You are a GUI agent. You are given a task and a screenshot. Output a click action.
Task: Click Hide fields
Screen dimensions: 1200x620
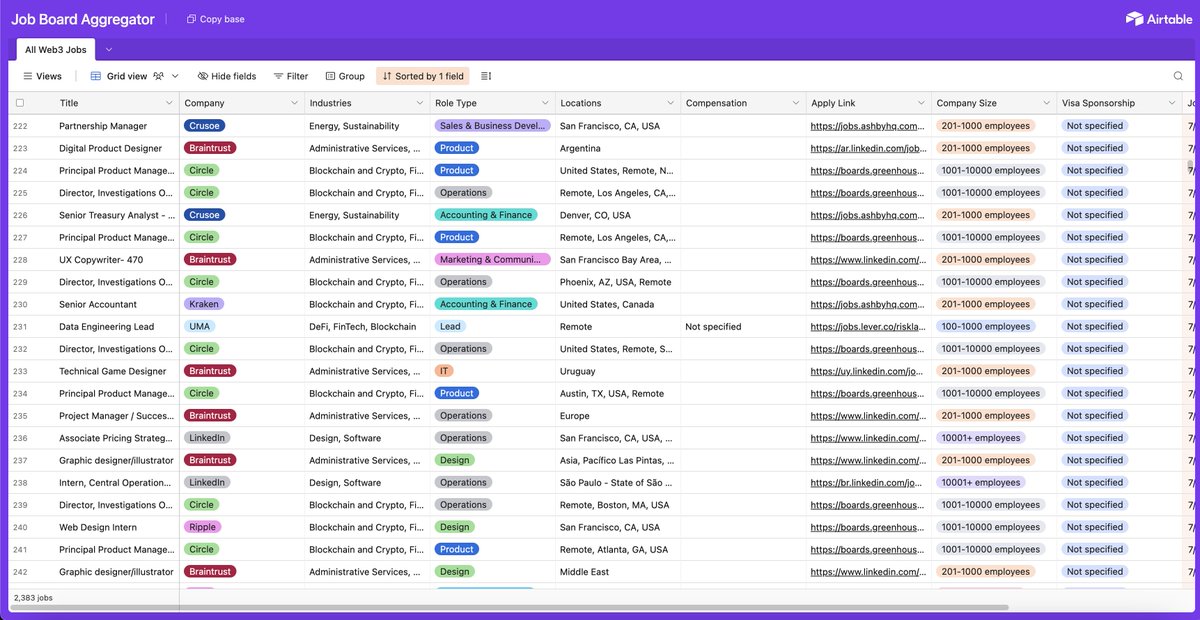227,76
